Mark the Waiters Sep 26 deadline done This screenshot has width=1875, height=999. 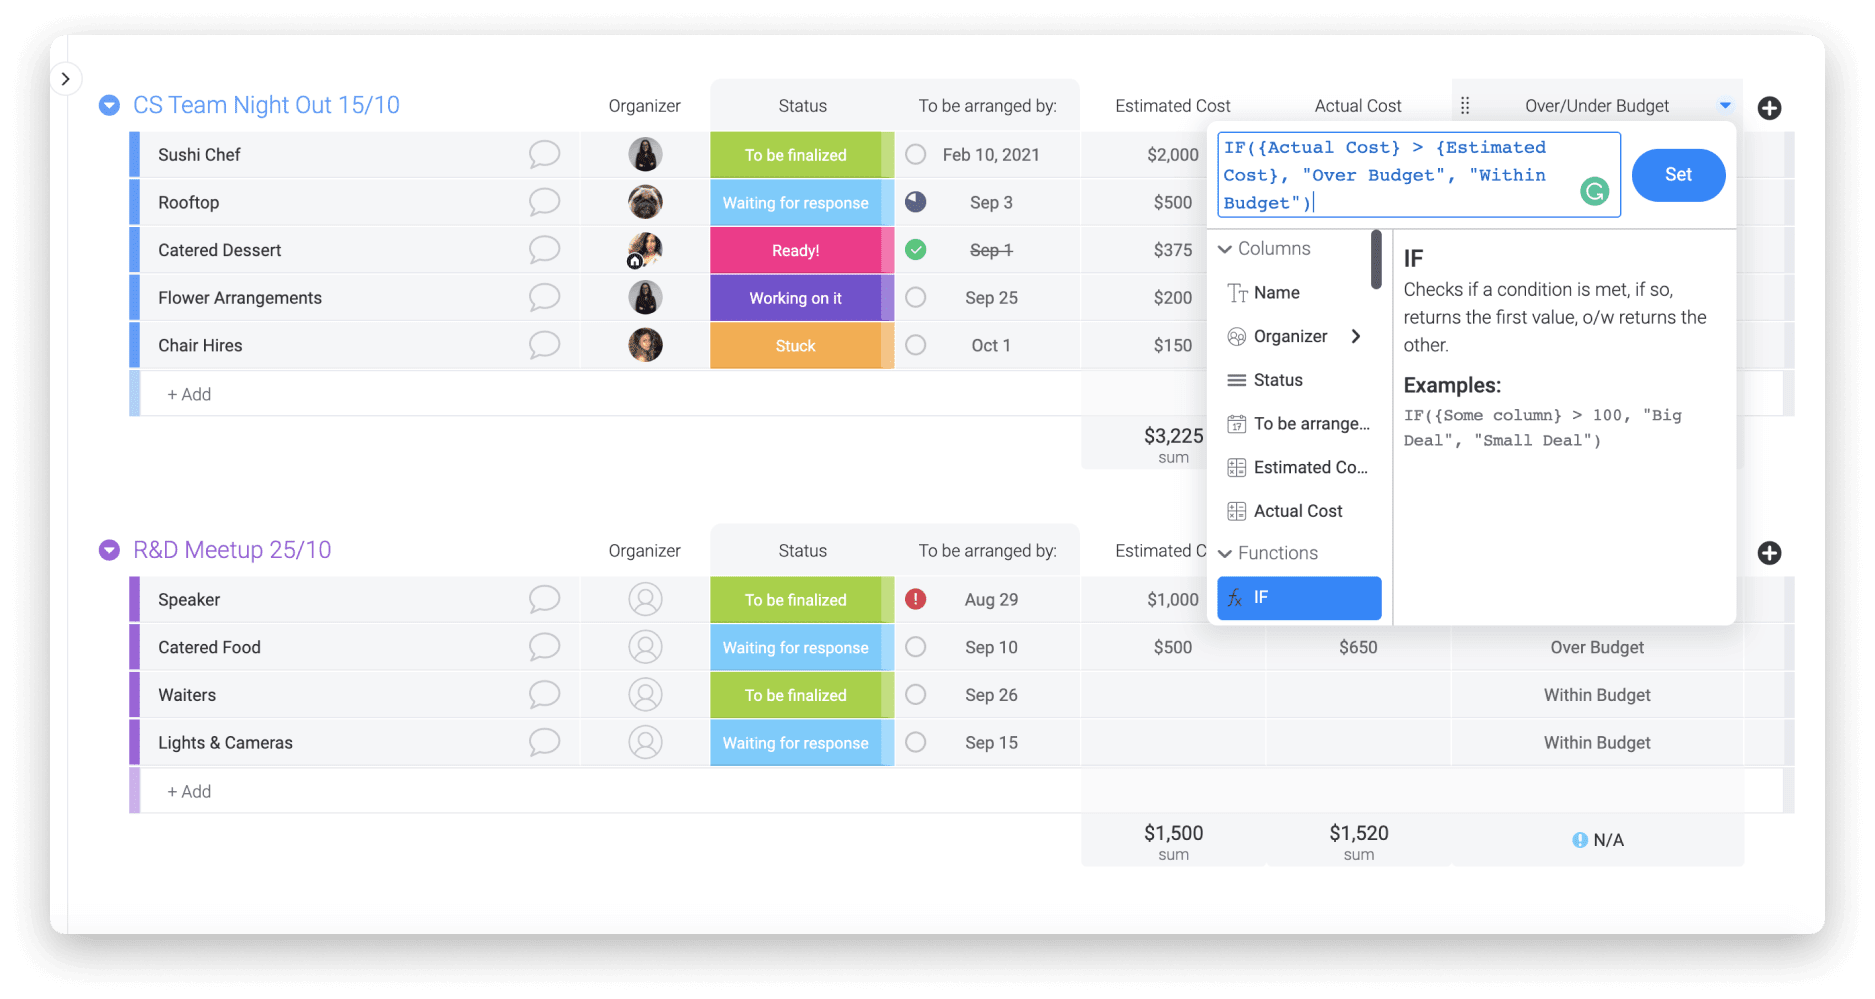pyautogui.click(x=915, y=694)
